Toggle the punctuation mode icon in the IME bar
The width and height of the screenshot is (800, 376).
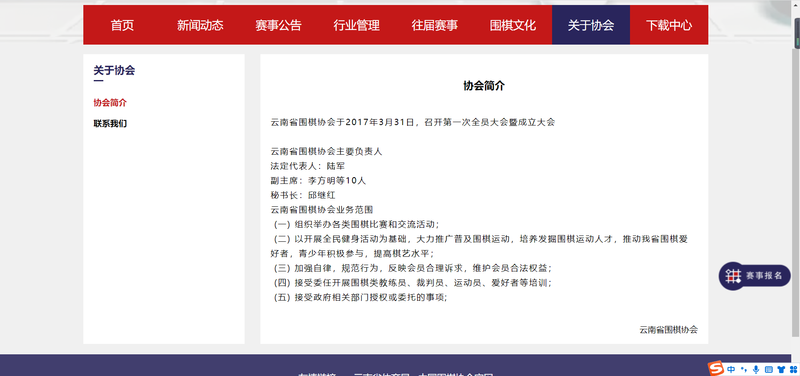tap(744, 369)
